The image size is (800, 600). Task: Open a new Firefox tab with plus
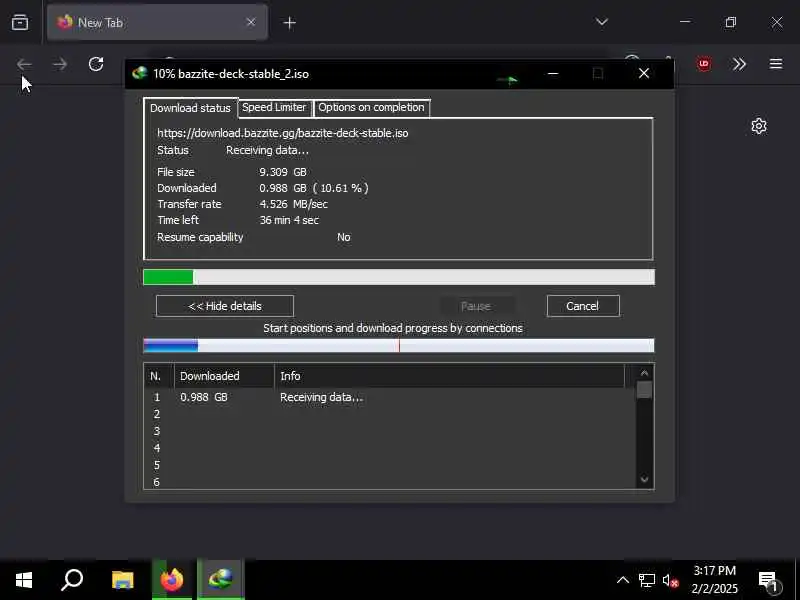tap(289, 23)
